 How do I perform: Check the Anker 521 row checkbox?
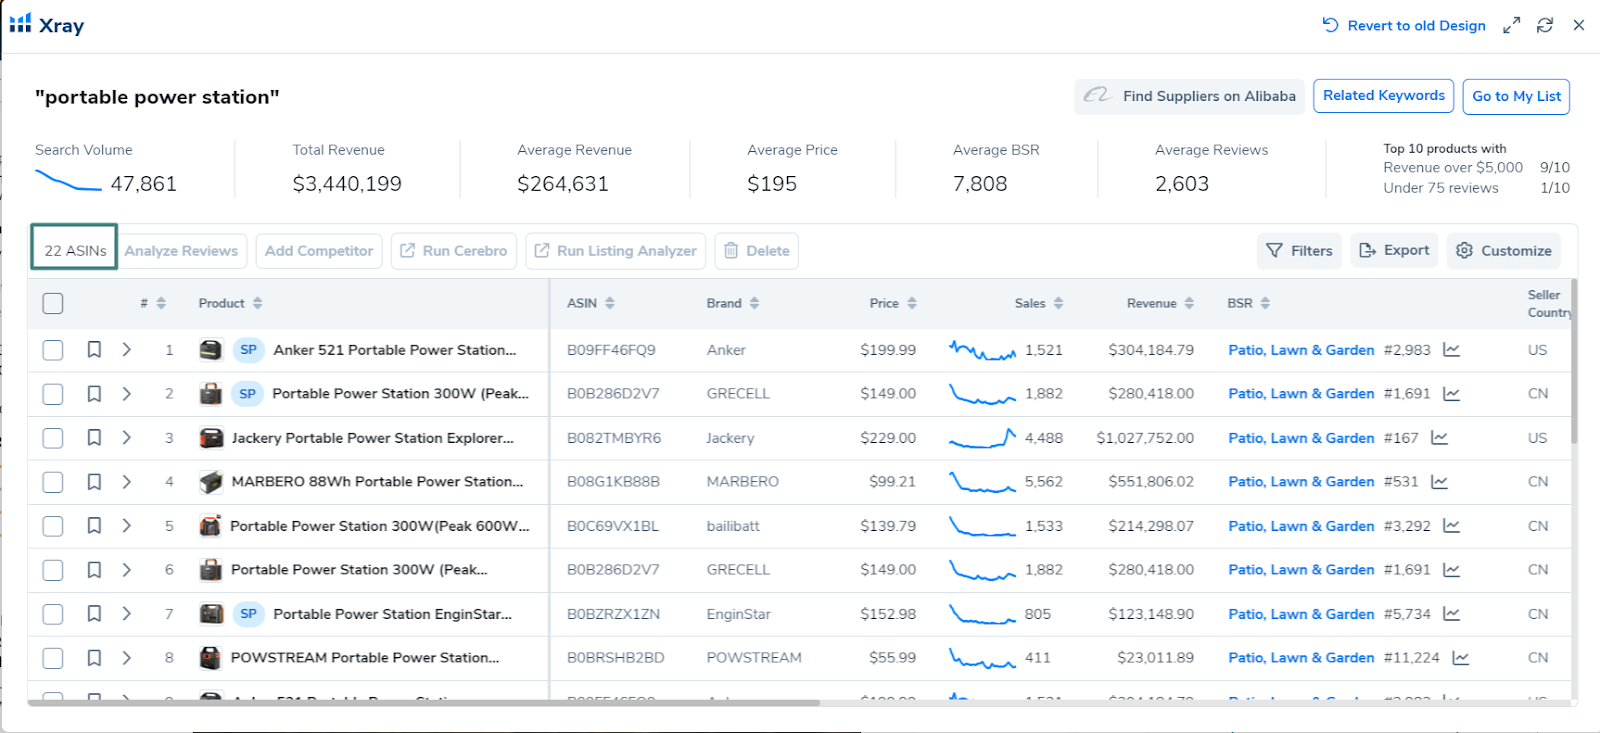tap(53, 350)
